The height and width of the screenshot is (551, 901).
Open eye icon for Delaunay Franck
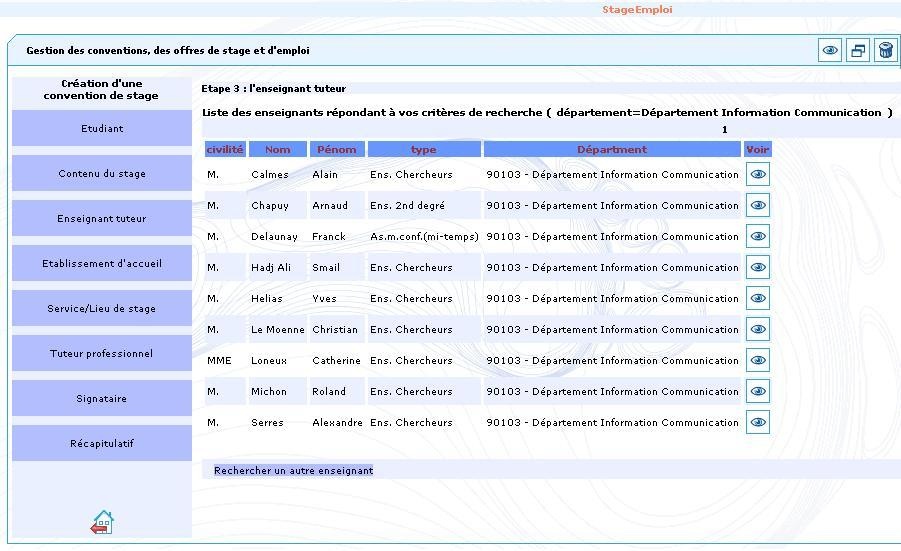tap(758, 236)
